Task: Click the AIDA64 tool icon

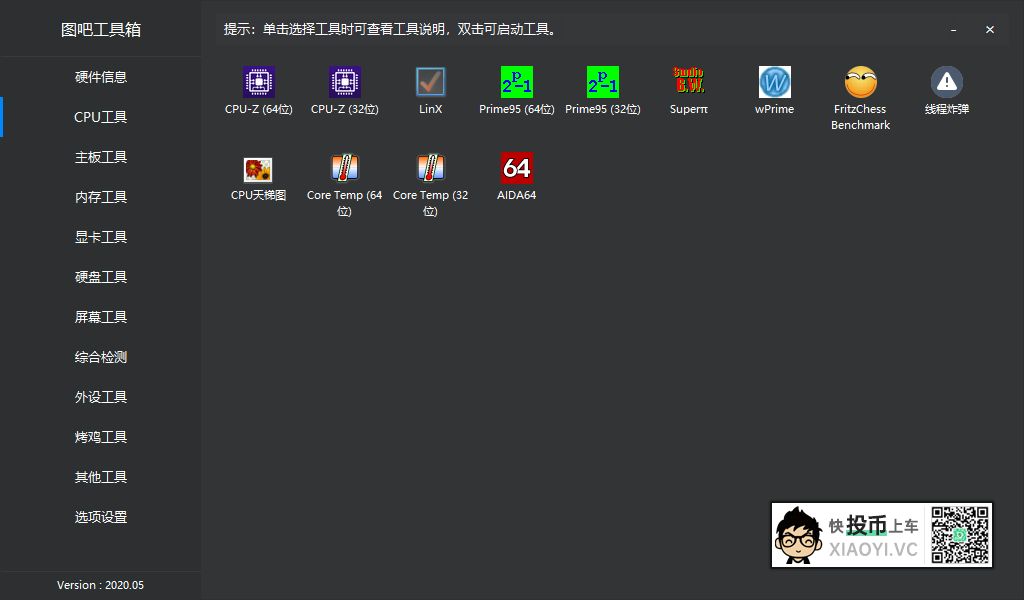Action: [x=517, y=168]
